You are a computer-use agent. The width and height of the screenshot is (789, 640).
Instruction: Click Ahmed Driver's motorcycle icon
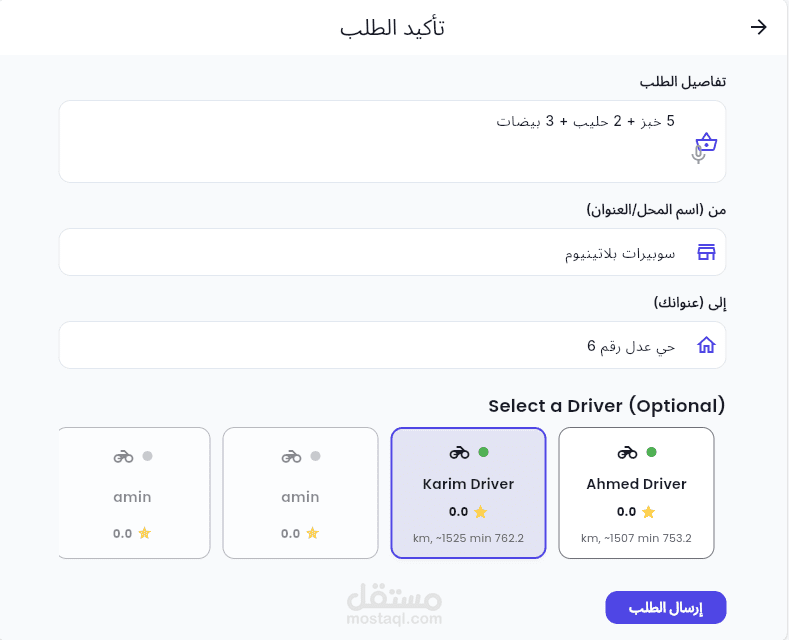627,453
